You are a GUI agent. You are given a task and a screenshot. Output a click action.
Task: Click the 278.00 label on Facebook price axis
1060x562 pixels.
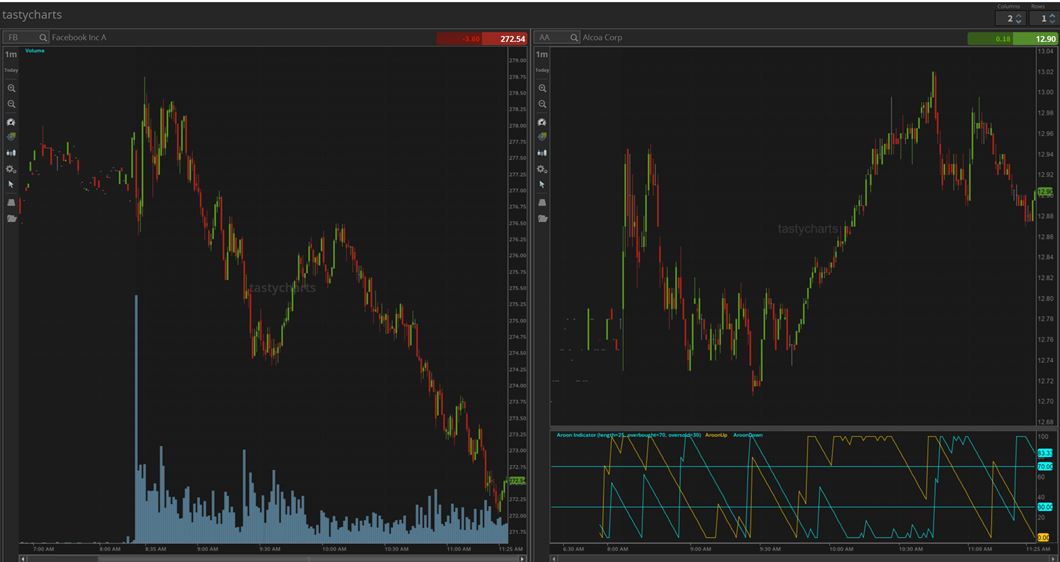pos(518,126)
